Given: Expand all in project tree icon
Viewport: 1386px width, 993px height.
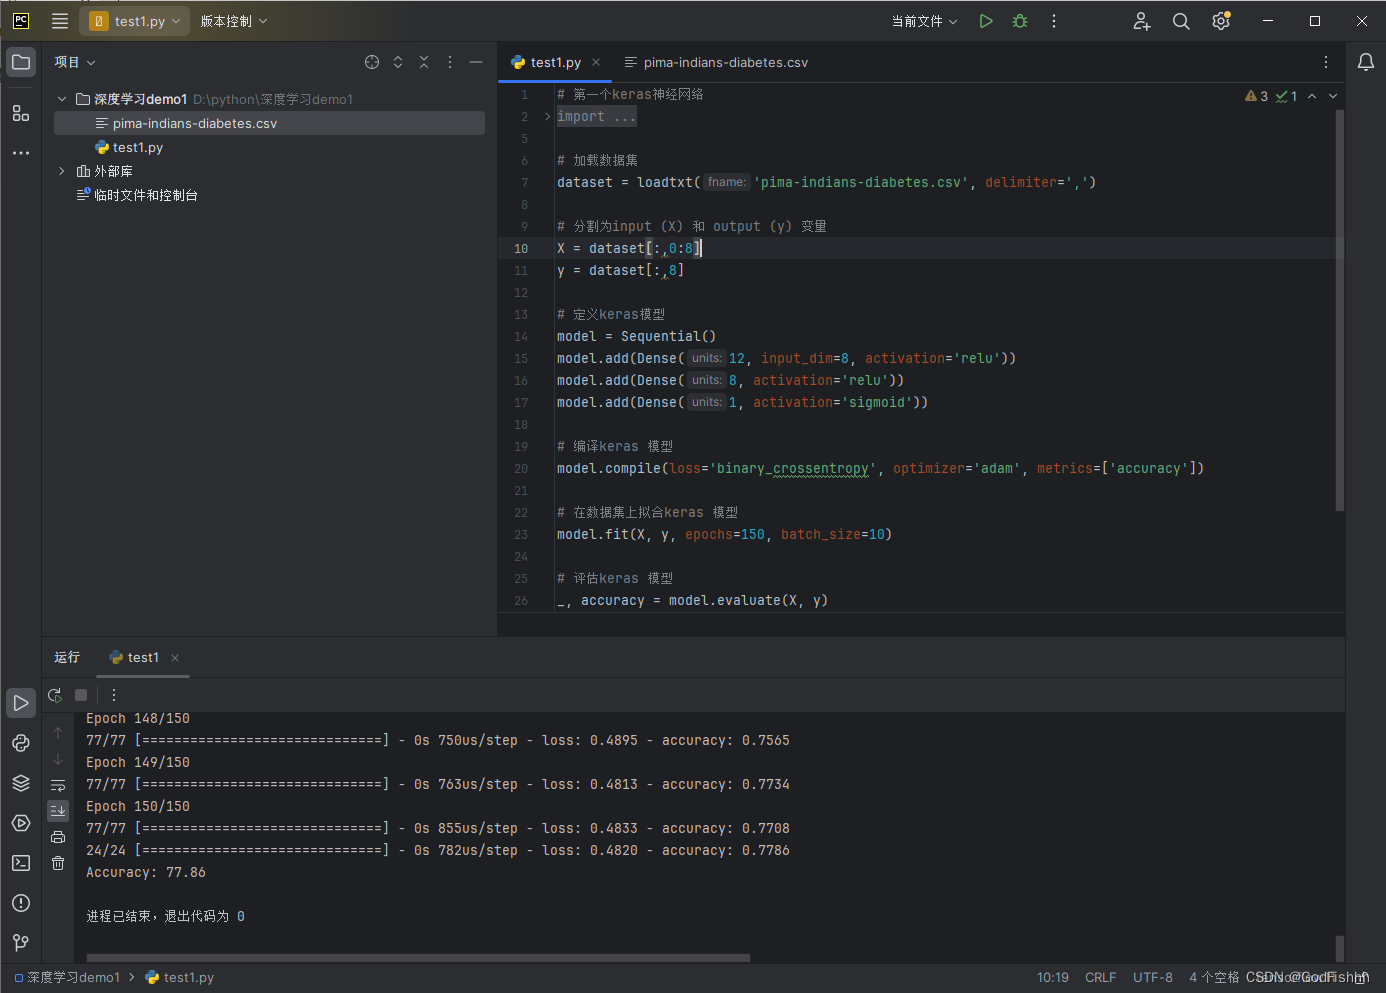Looking at the screenshot, I should (x=398, y=62).
